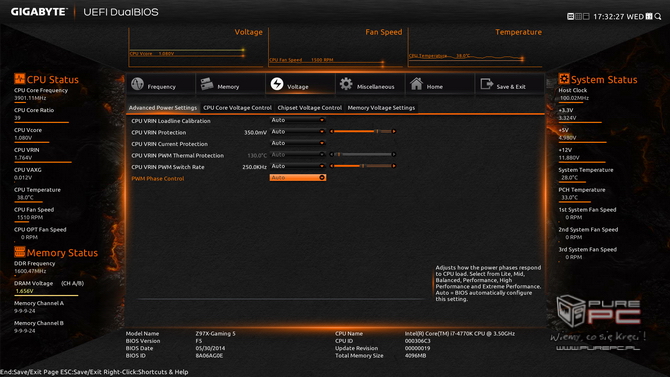Viewport: 670px width, 377px height.
Task: Click the 350.0mV value
Action: [255, 133]
